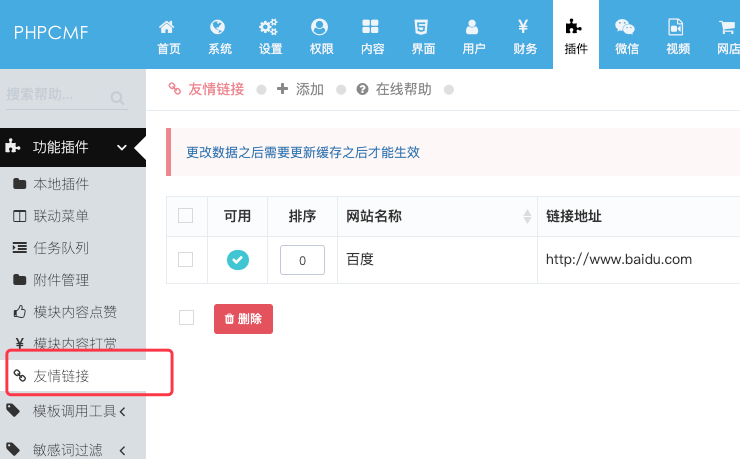Click the question-mark icon beside 在线帮助
Viewport: 740px width, 459px height.
coord(362,89)
